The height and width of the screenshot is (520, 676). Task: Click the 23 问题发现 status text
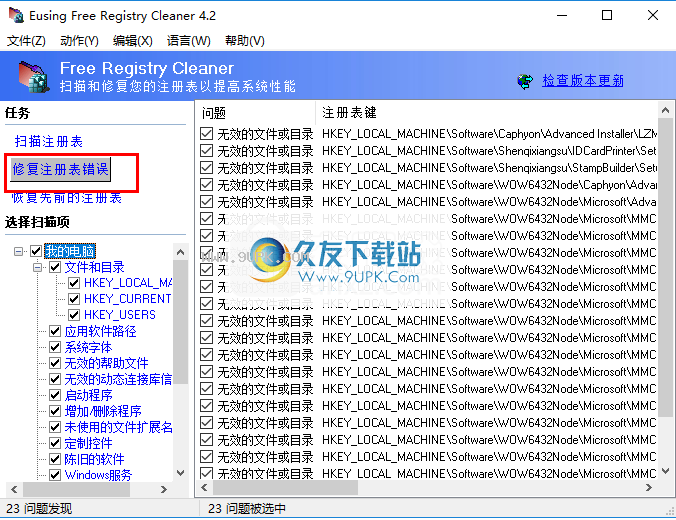click(39, 509)
